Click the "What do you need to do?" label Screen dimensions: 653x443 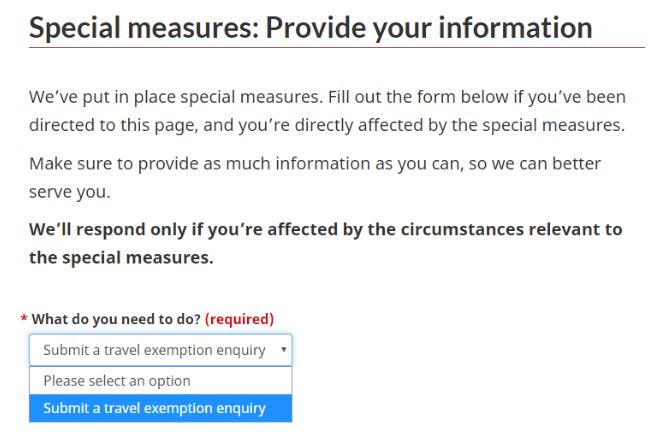[116, 319]
